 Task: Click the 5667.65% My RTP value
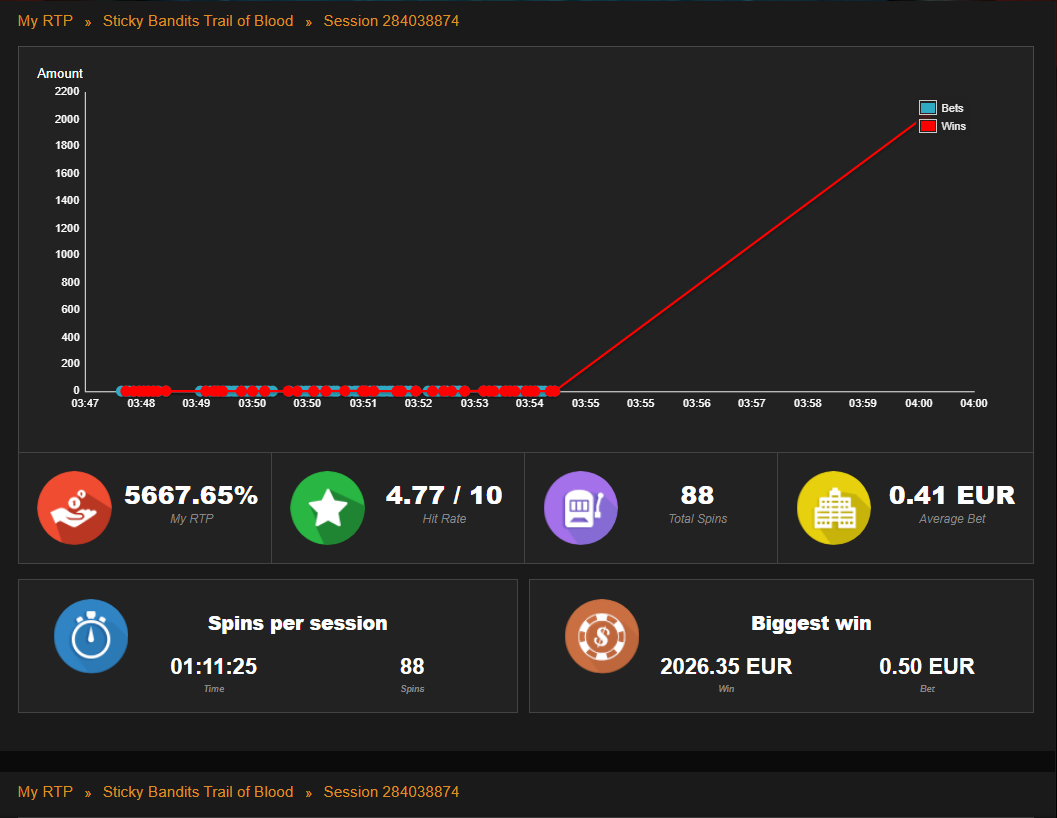[x=191, y=495]
